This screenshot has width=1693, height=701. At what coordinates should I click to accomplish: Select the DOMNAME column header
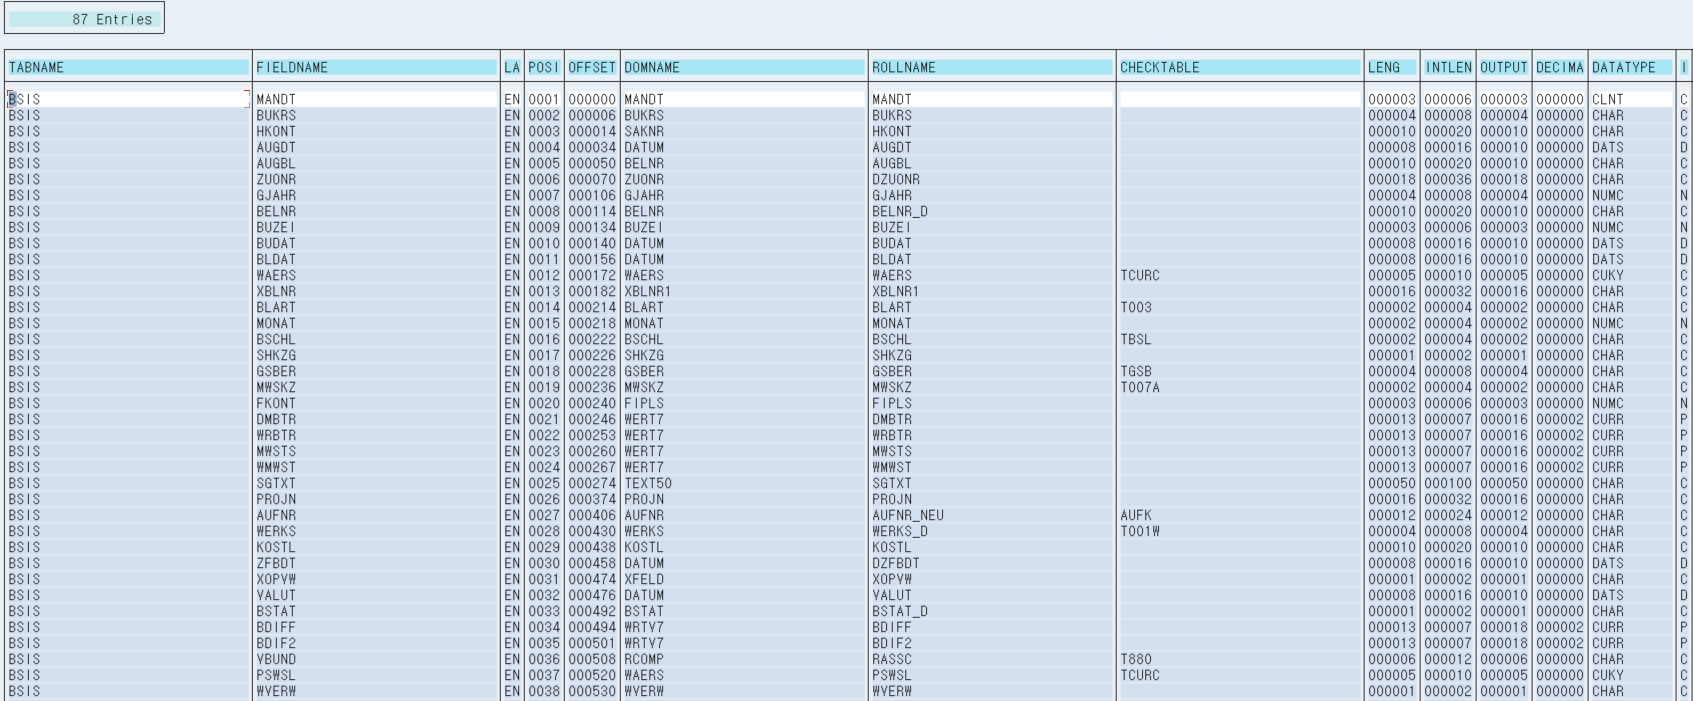tap(744, 67)
